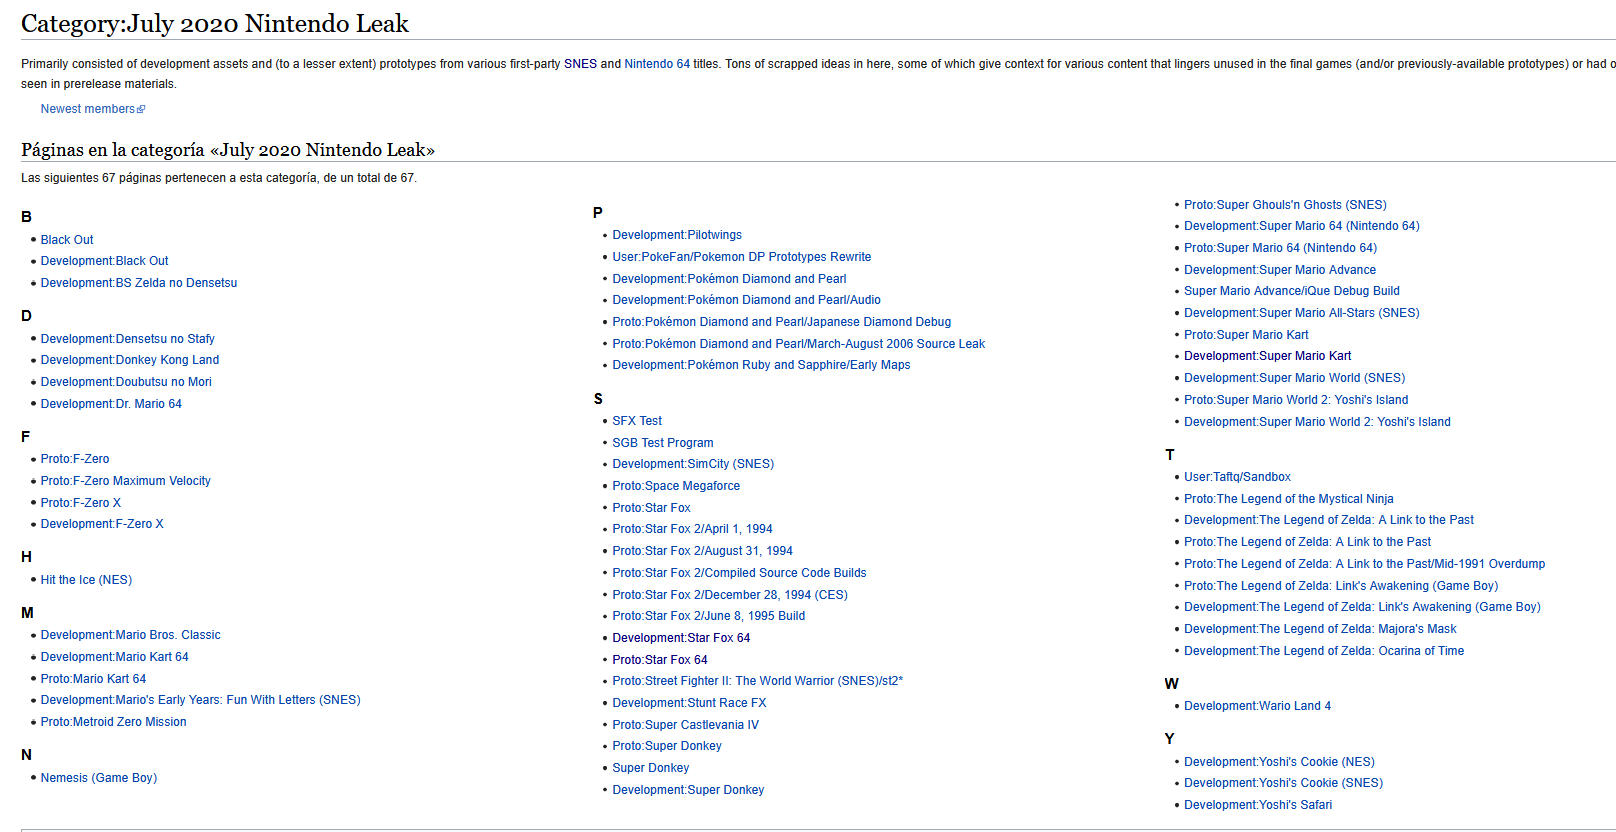Image resolution: width=1616 pixels, height=832 pixels.
Task: Open Development:Dr. Mario 64
Action: click(x=111, y=404)
